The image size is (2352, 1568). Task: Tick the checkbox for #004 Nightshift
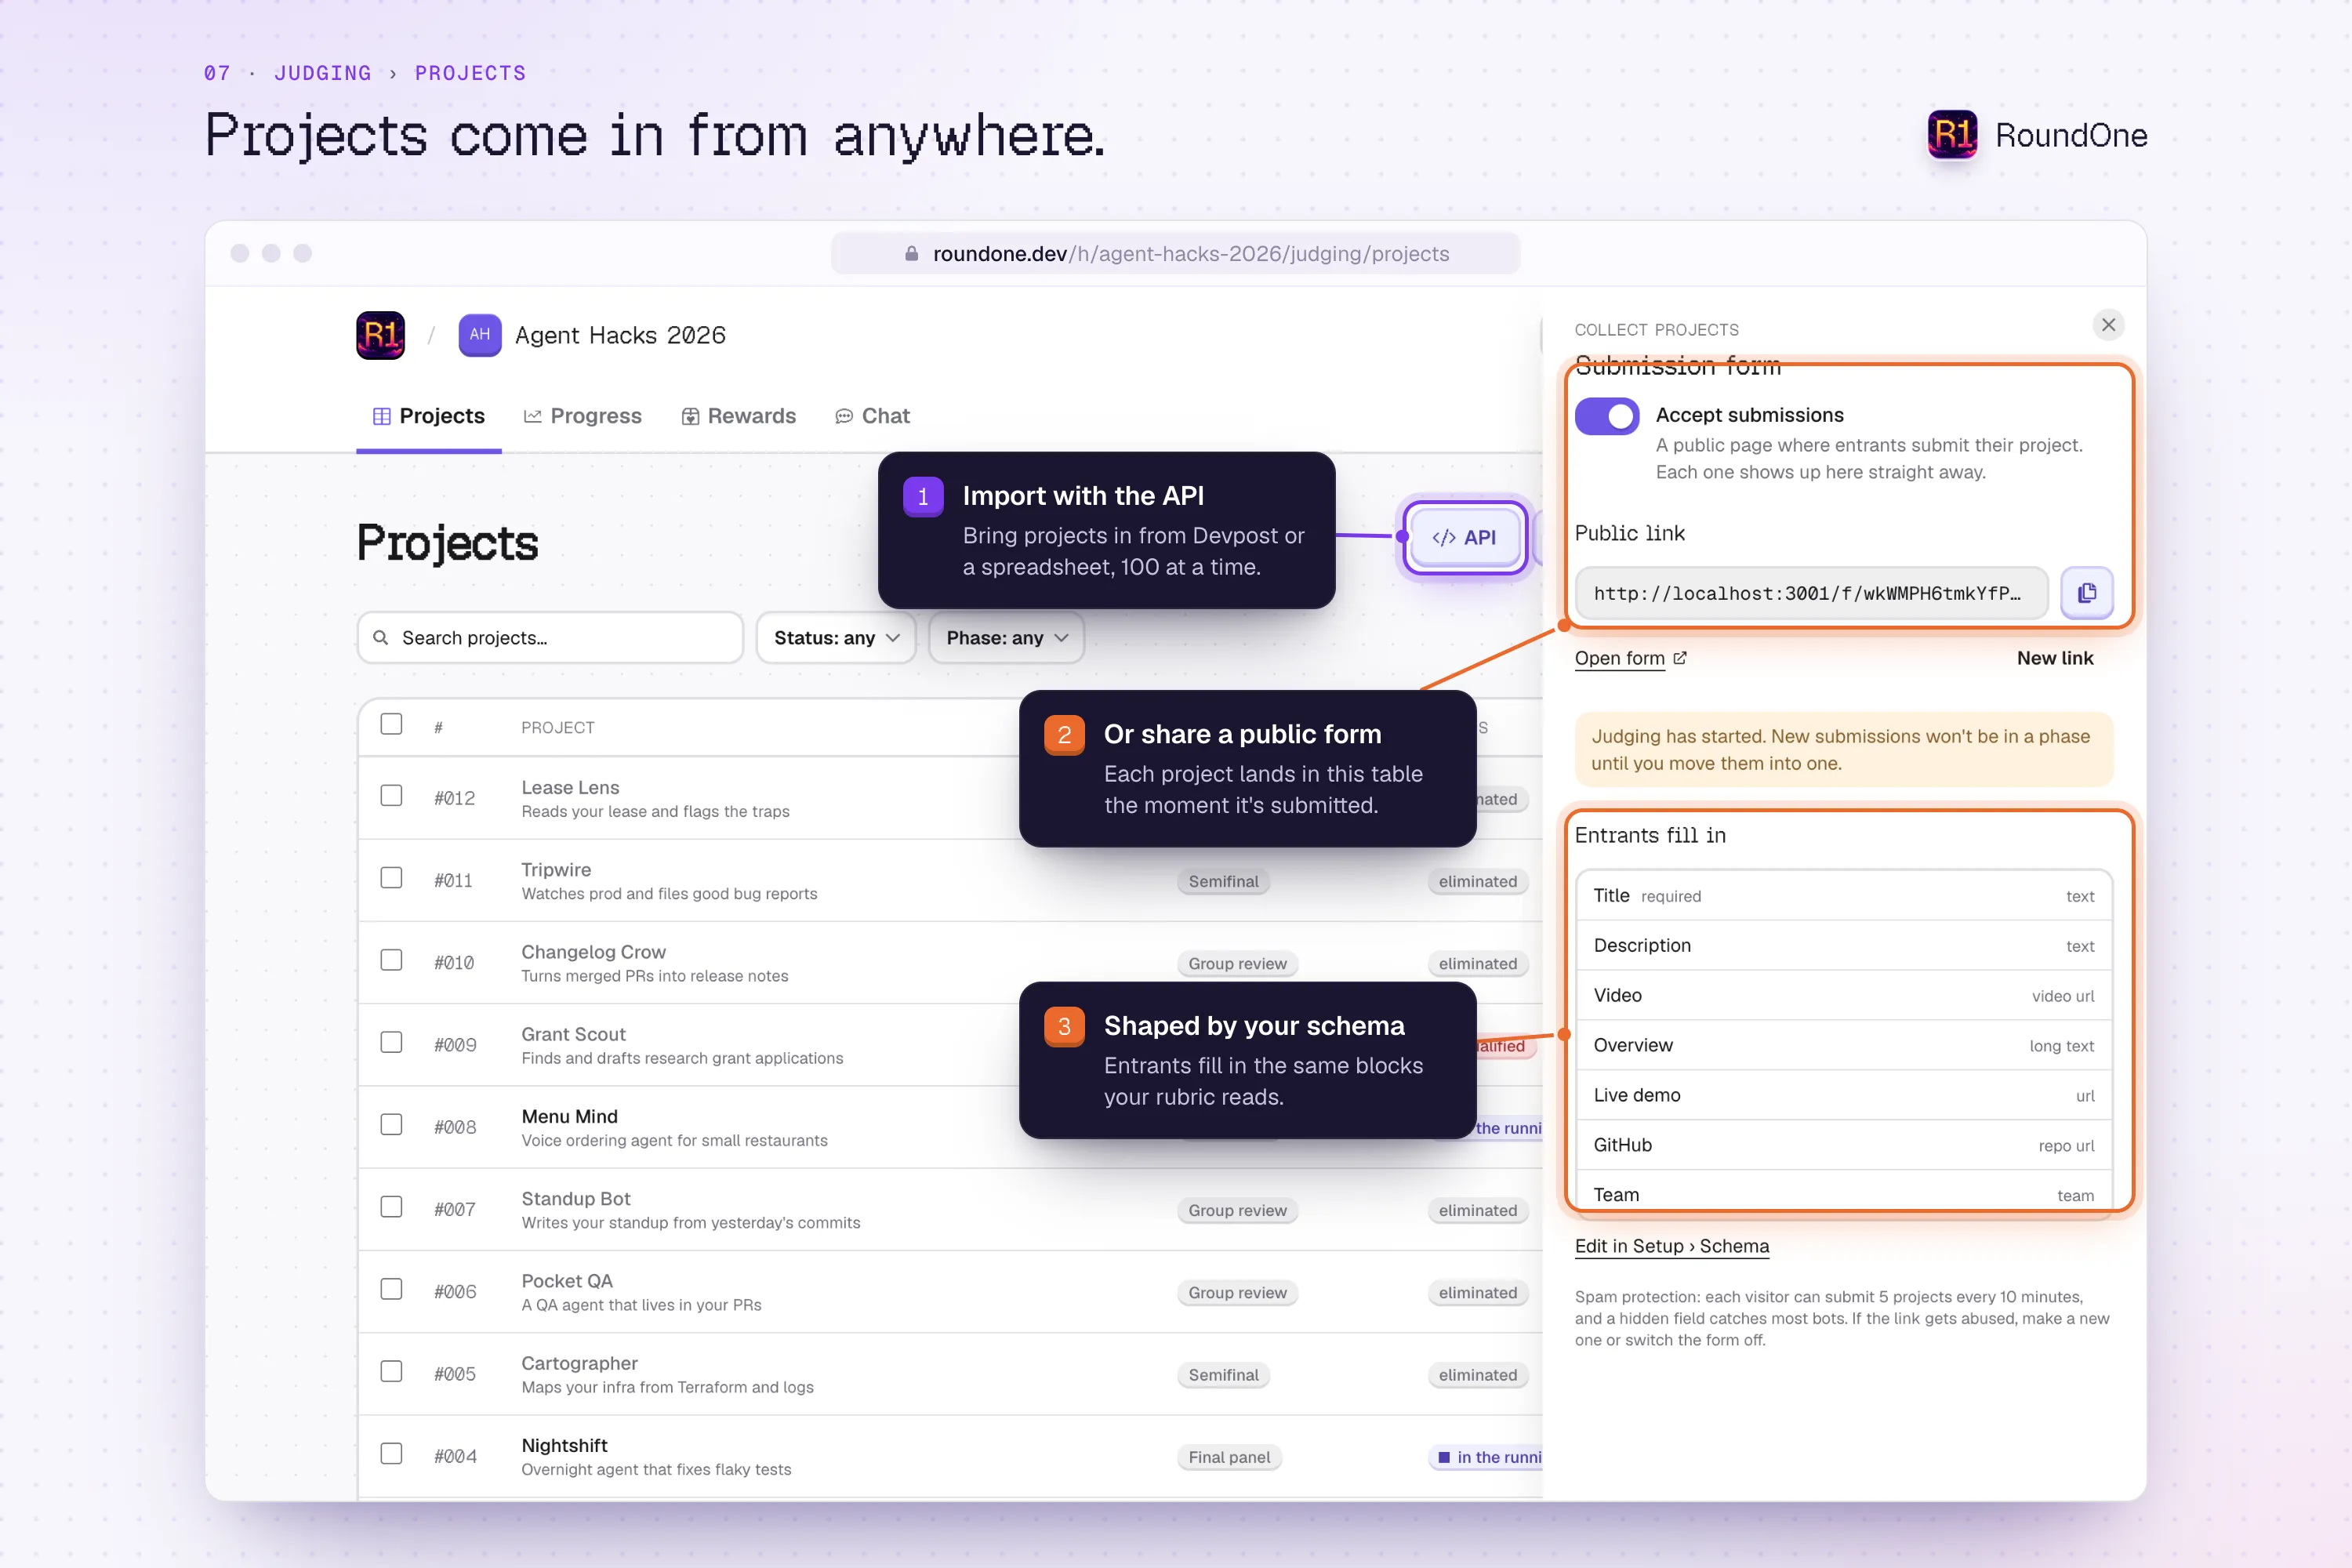391,1454
